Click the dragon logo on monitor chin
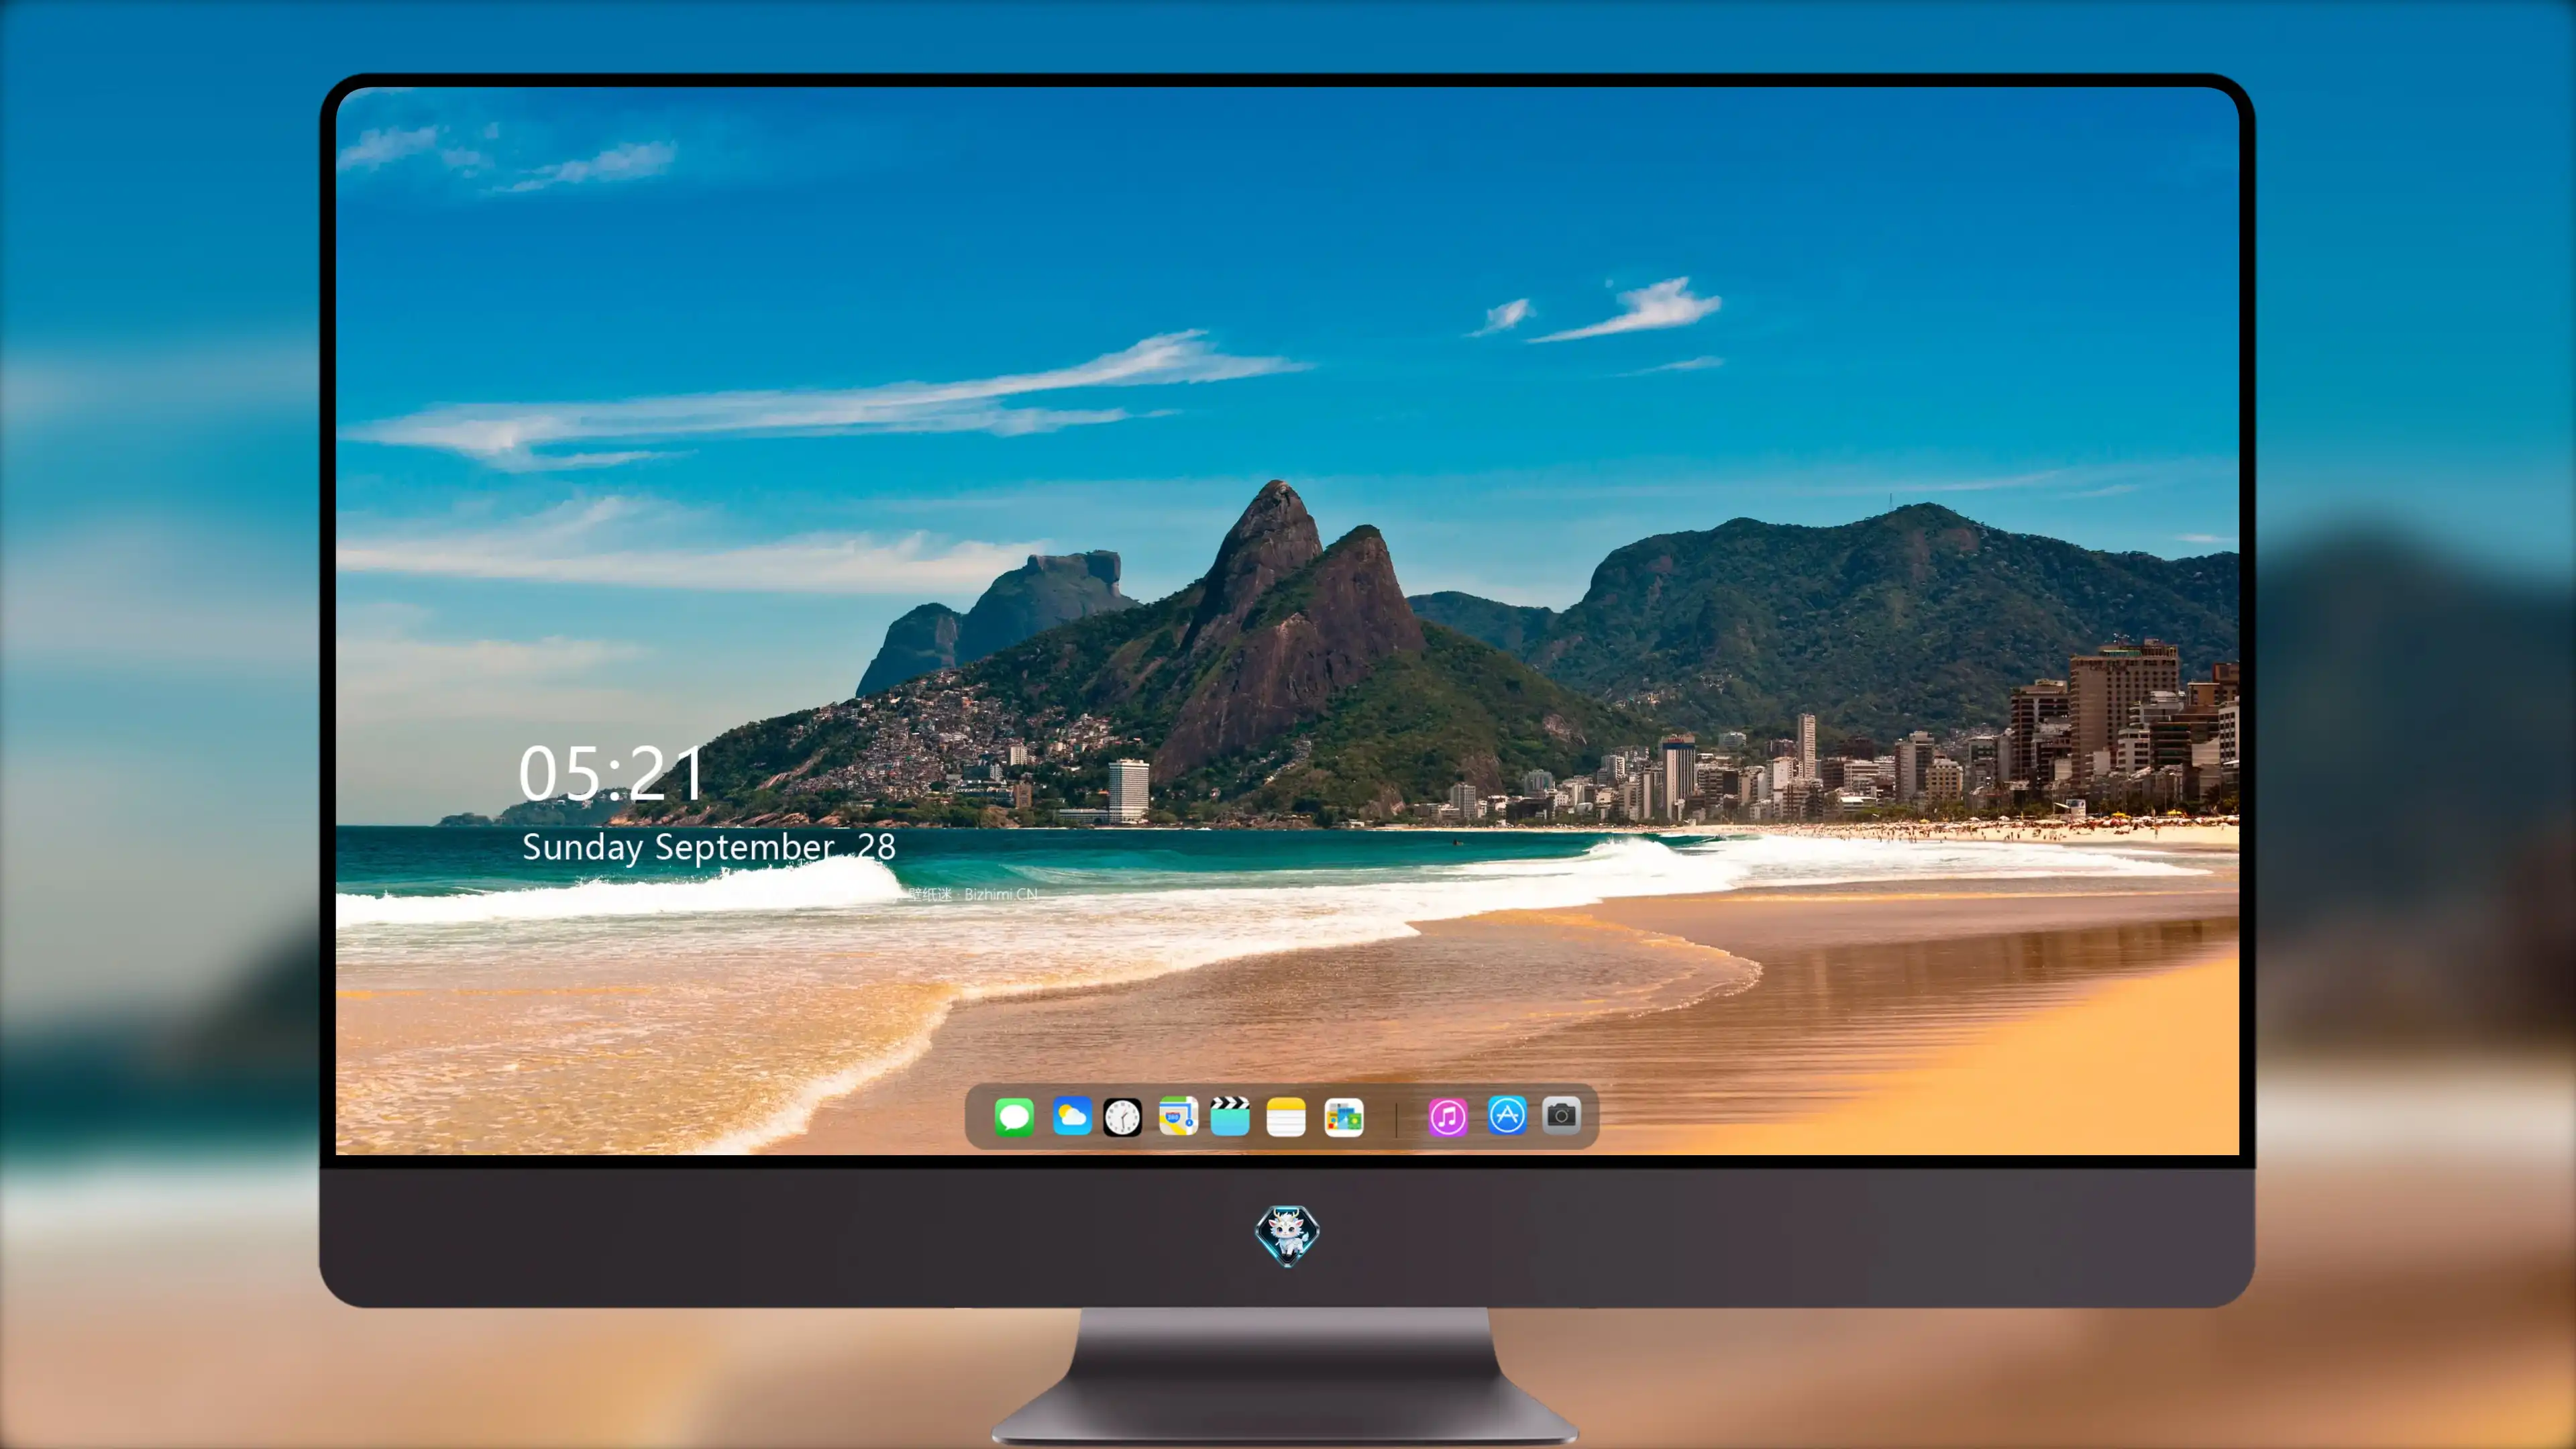 [x=1287, y=1236]
